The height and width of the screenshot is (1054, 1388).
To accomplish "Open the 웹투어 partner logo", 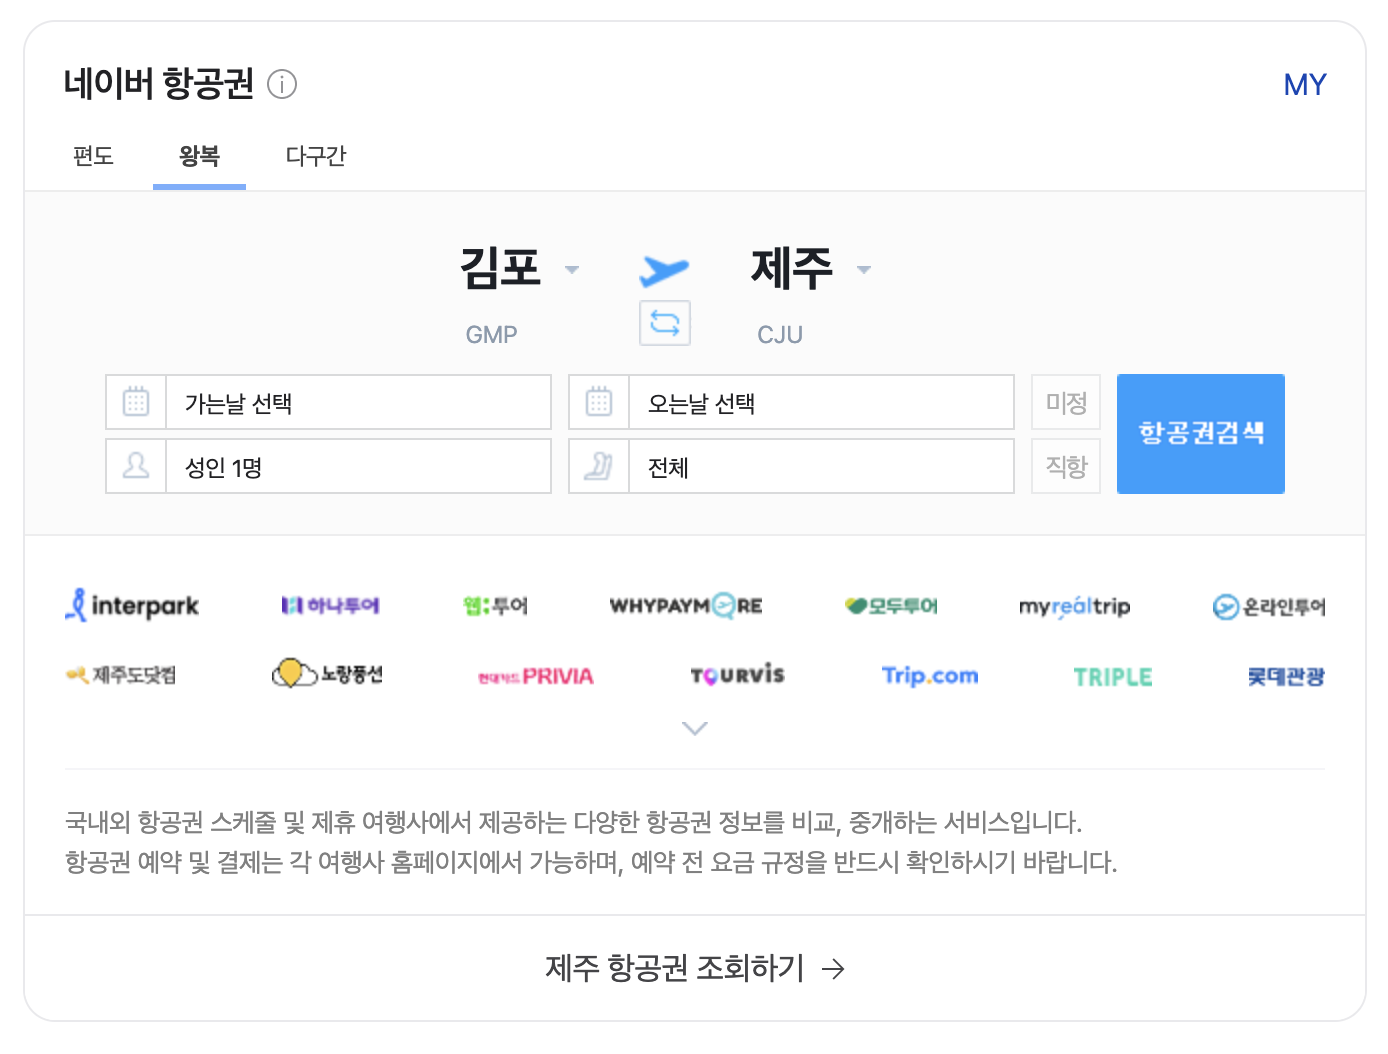I will pyautogui.click(x=495, y=605).
